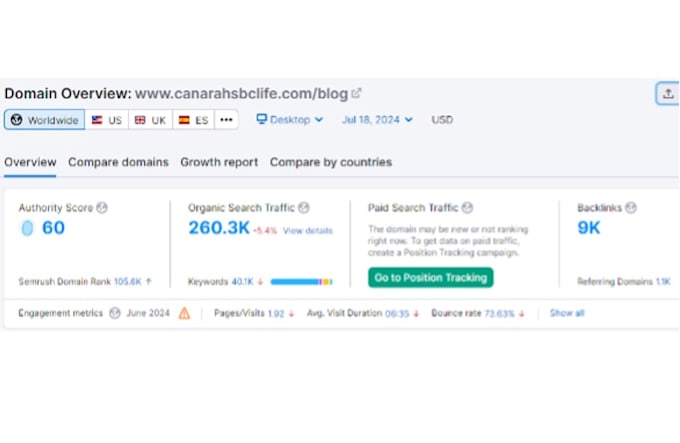This screenshot has height=443, width=680.
Task: Click info icon beside Engagement metrics
Action: (114, 313)
